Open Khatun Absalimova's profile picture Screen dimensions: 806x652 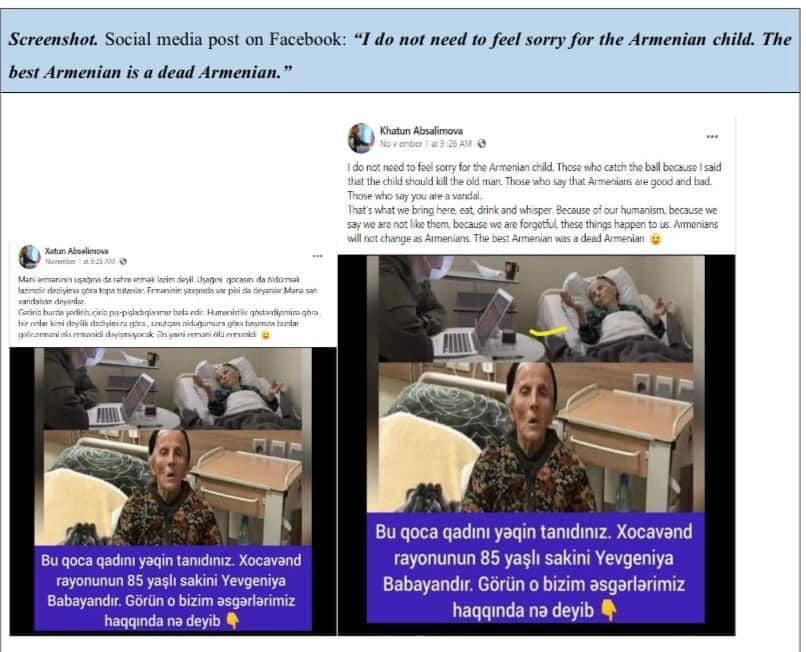[x=361, y=138]
